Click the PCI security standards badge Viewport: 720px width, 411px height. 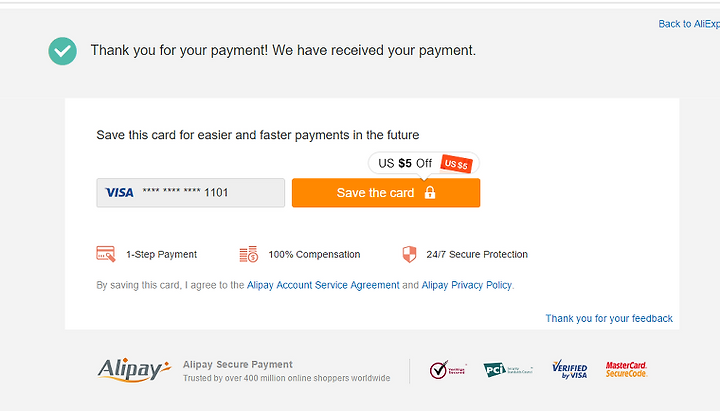[x=508, y=370]
